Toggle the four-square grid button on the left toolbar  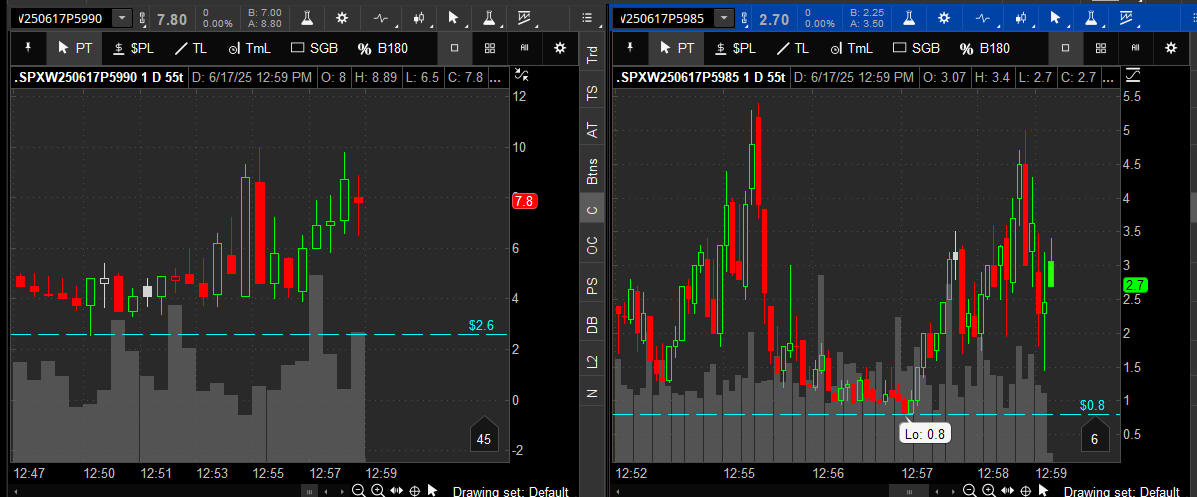point(489,48)
